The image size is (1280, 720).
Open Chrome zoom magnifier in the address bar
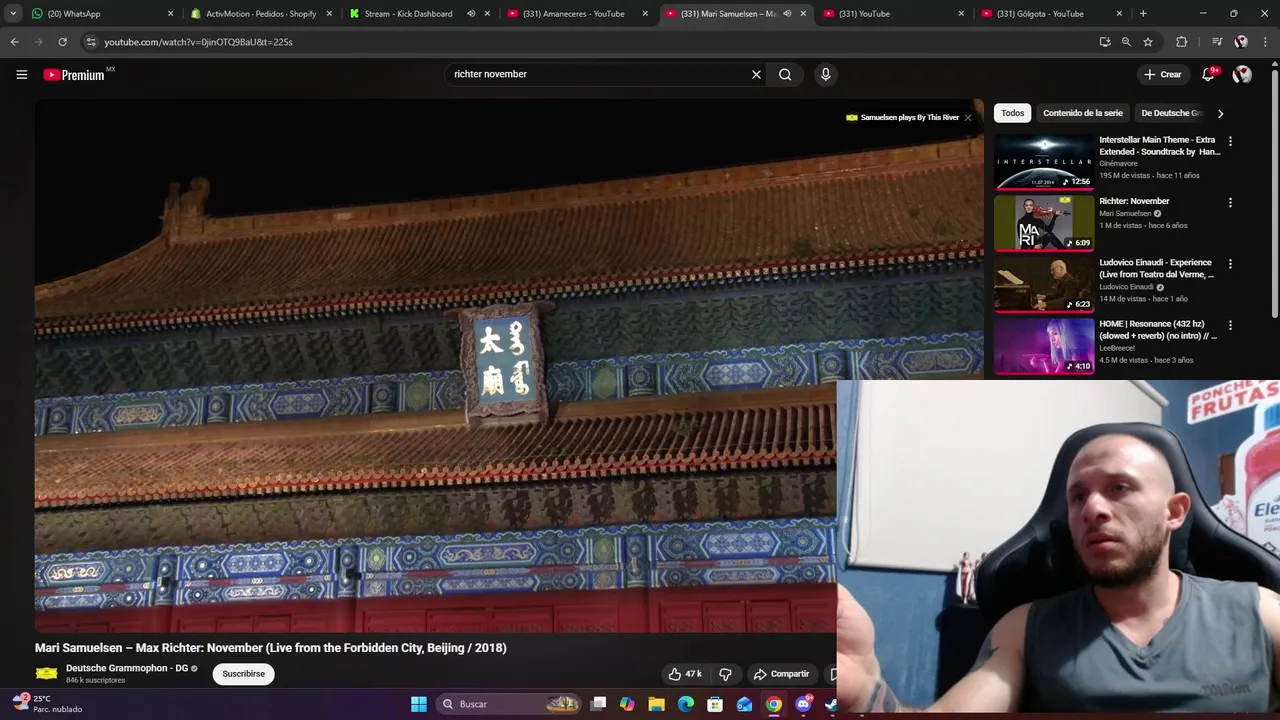1126,42
